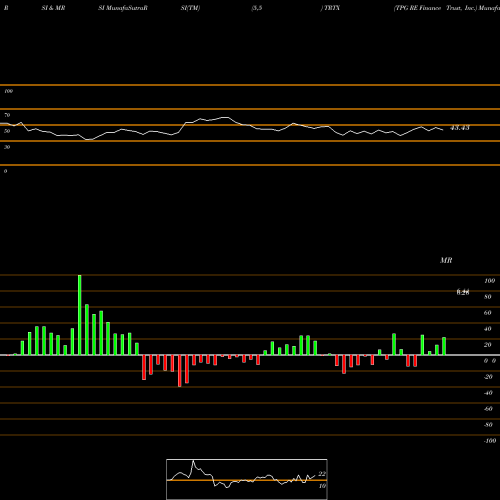
Task: Click the last green bar in MR histogram
Action: point(444,346)
